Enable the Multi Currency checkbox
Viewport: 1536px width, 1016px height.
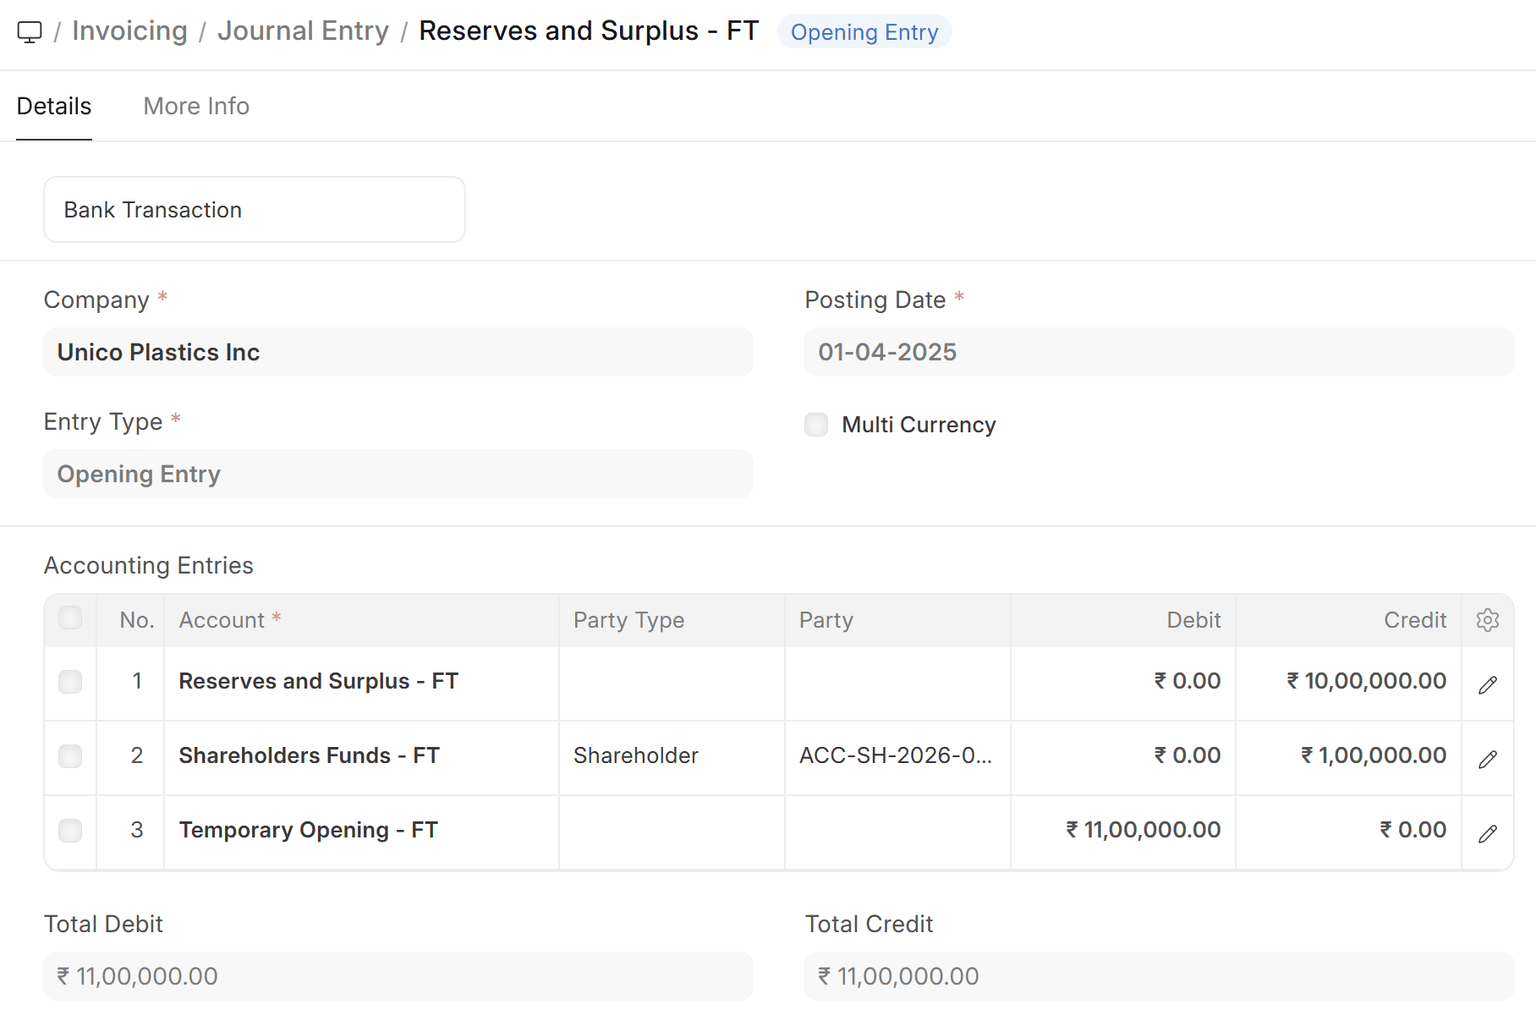point(817,425)
